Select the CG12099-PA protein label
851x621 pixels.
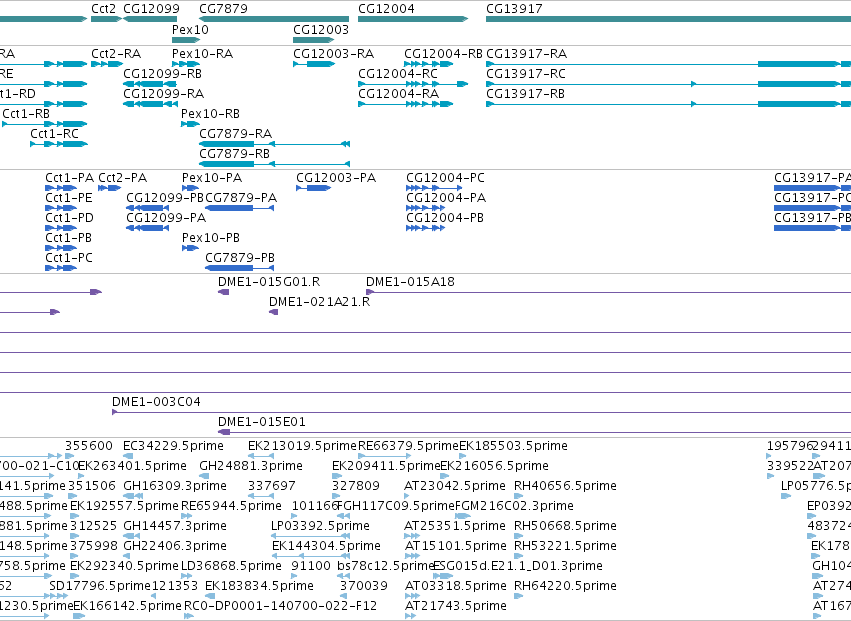coord(166,218)
